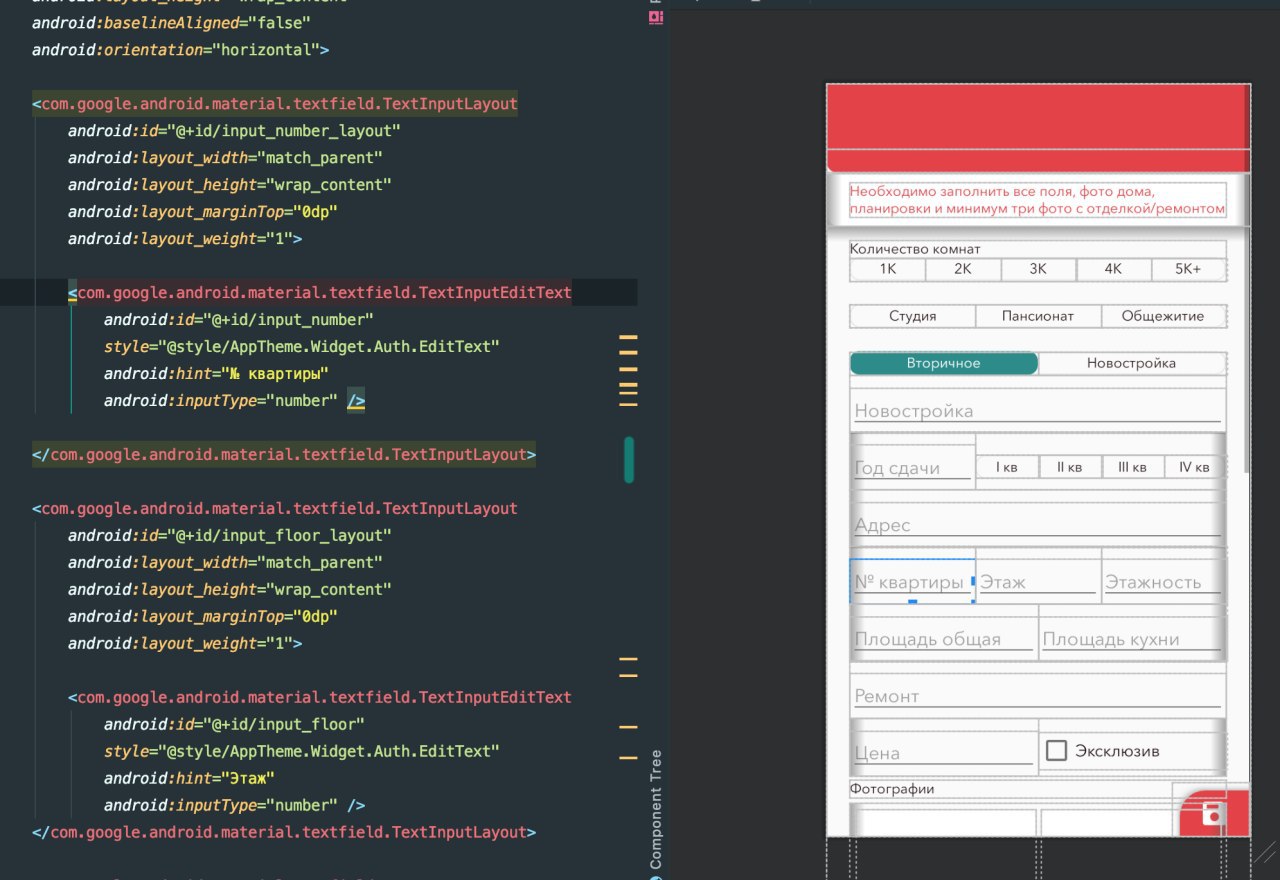Click the Фотографии label

click(892, 789)
